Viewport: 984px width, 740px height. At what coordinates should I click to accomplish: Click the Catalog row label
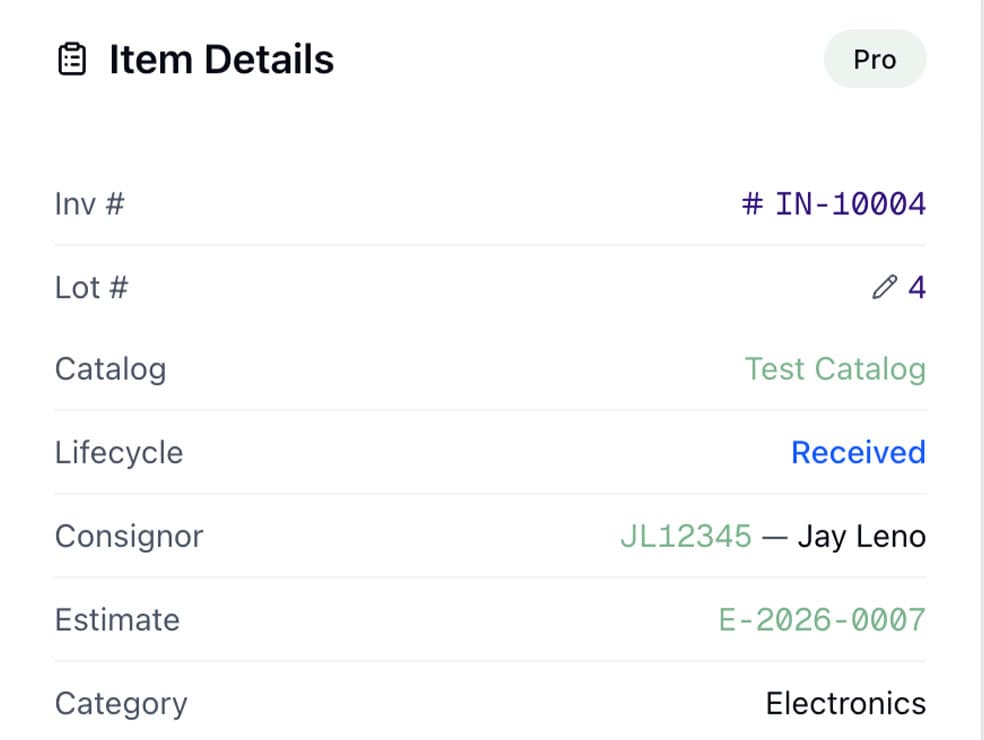pos(110,369)
